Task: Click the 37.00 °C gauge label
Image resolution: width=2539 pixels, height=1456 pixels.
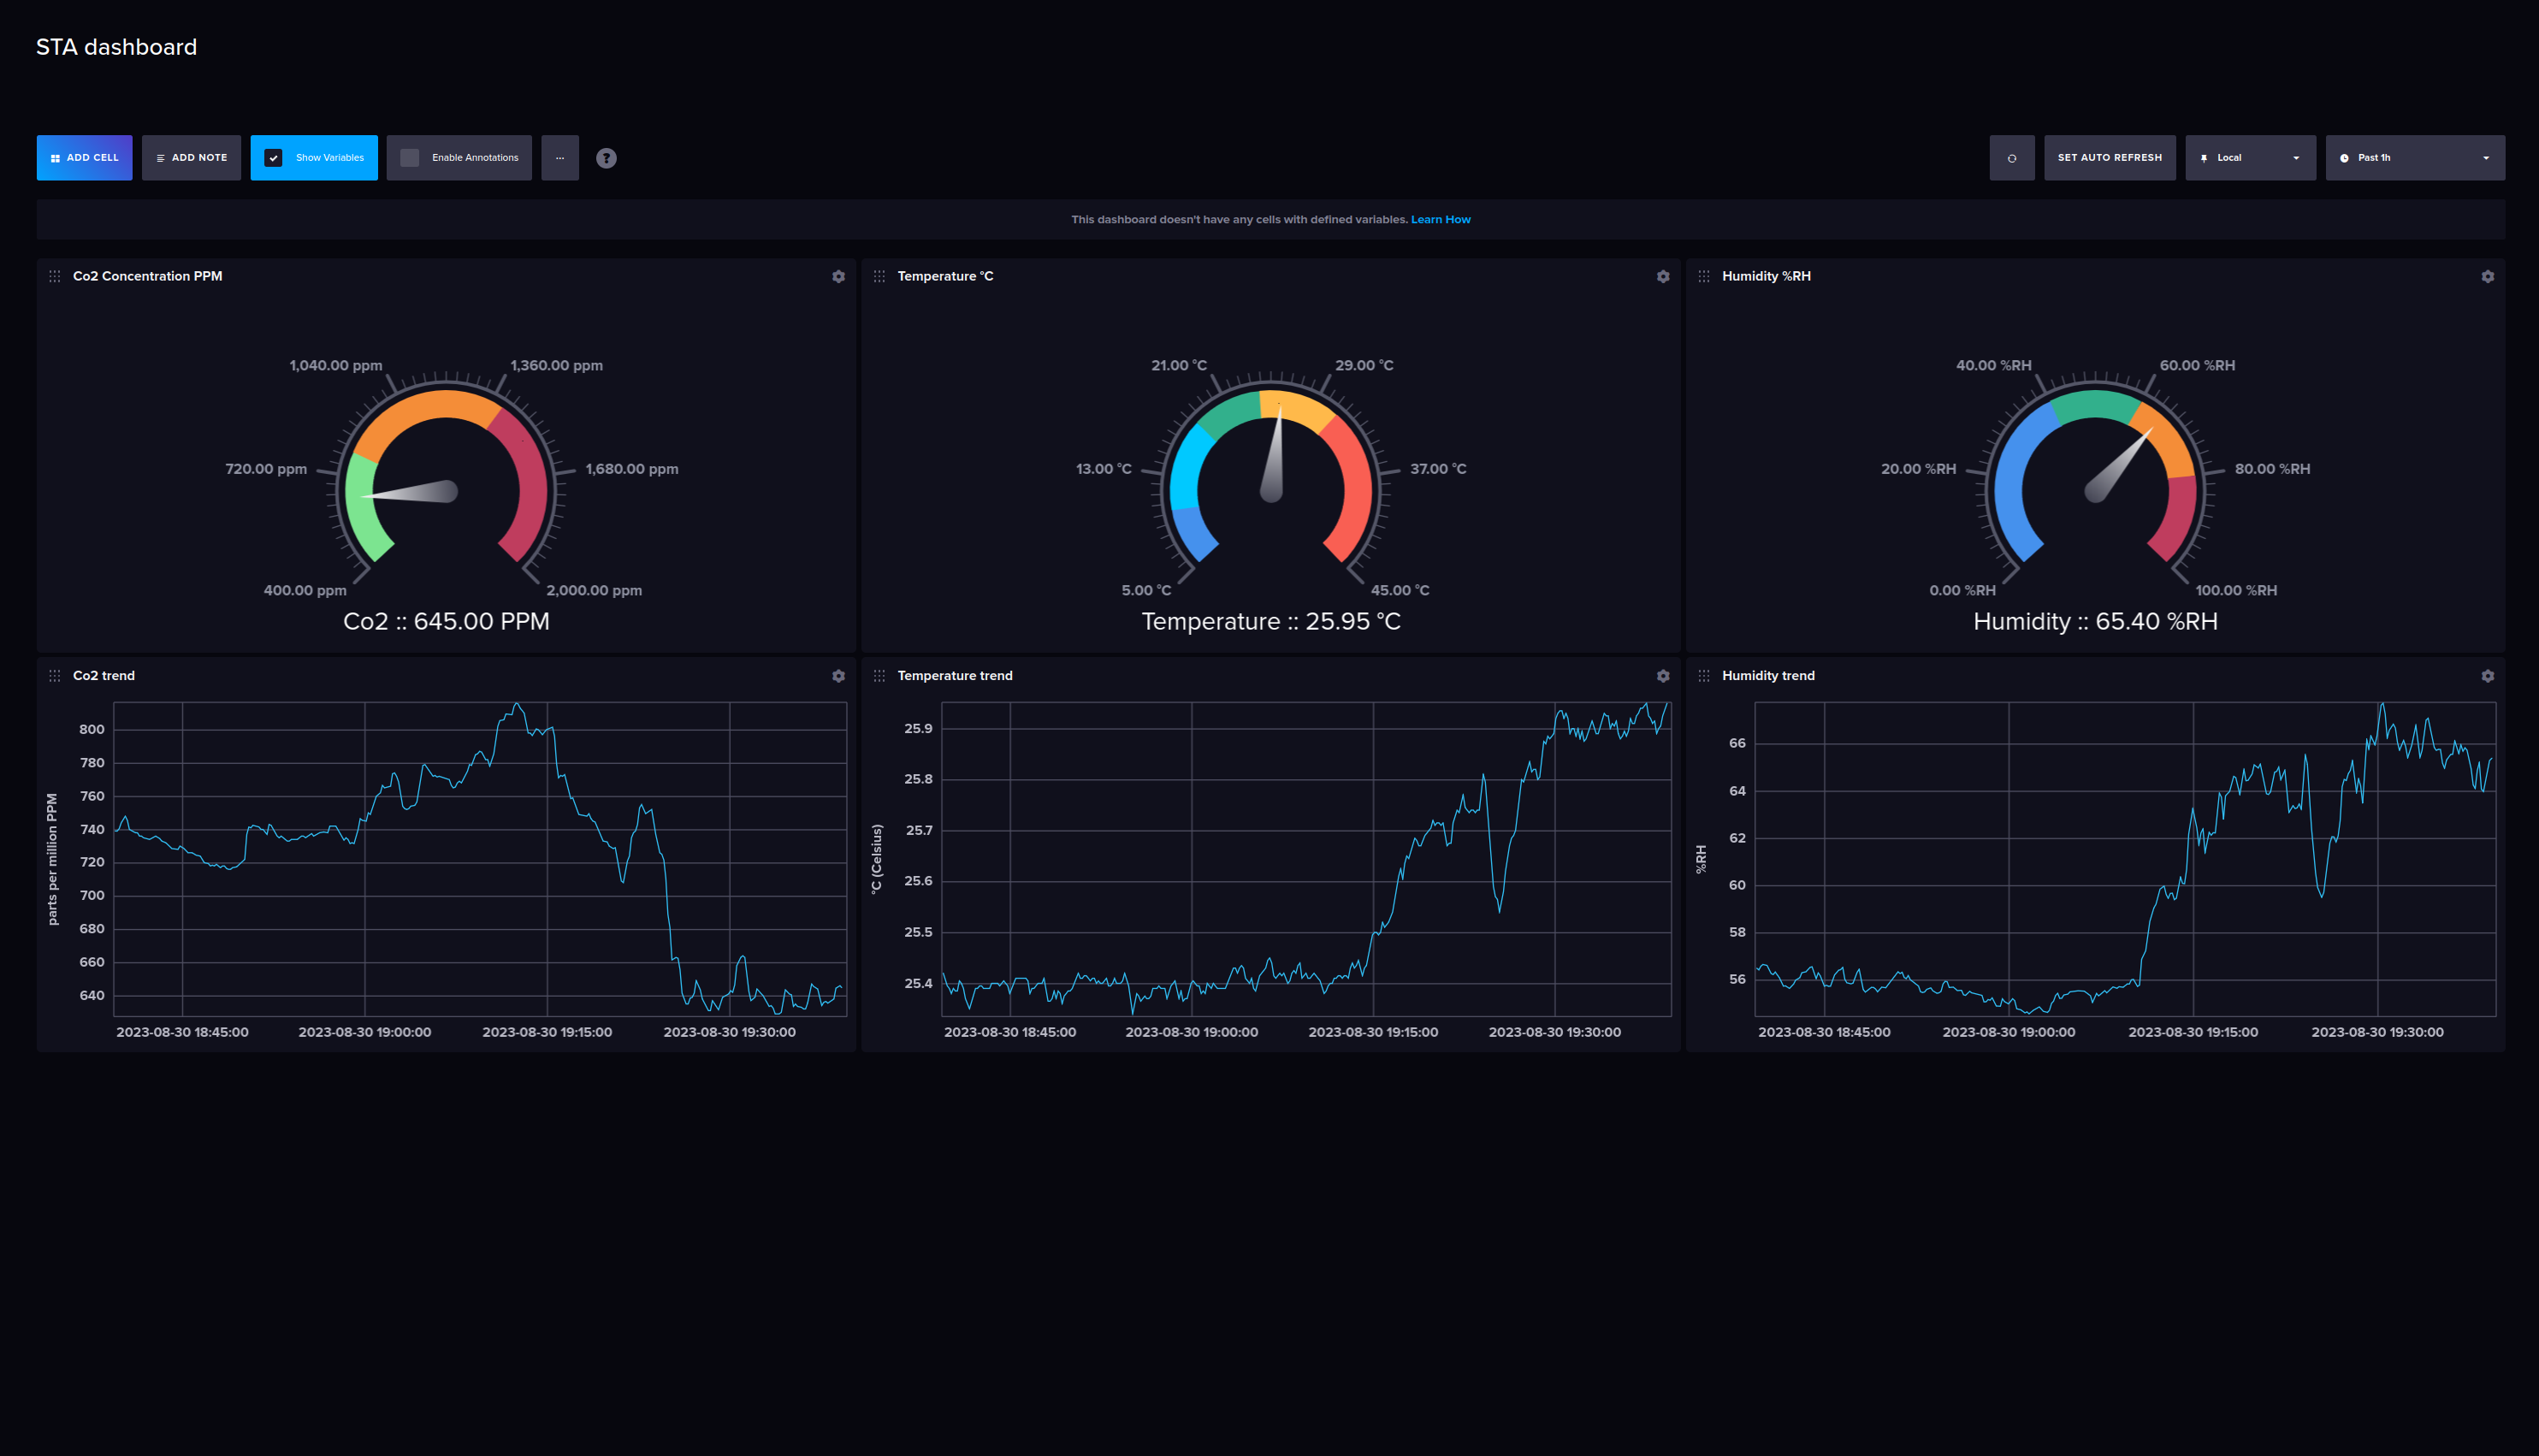Action: 1438,469
